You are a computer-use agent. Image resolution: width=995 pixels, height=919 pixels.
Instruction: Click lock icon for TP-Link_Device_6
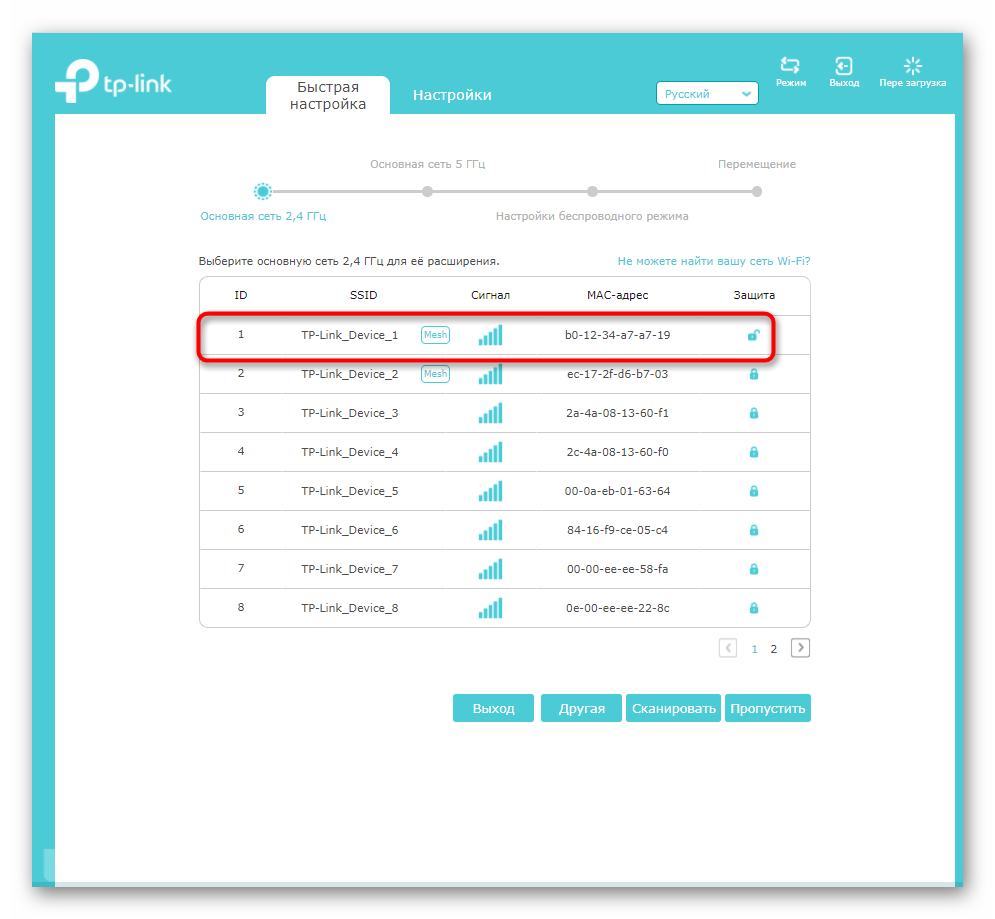pos(754,530)
